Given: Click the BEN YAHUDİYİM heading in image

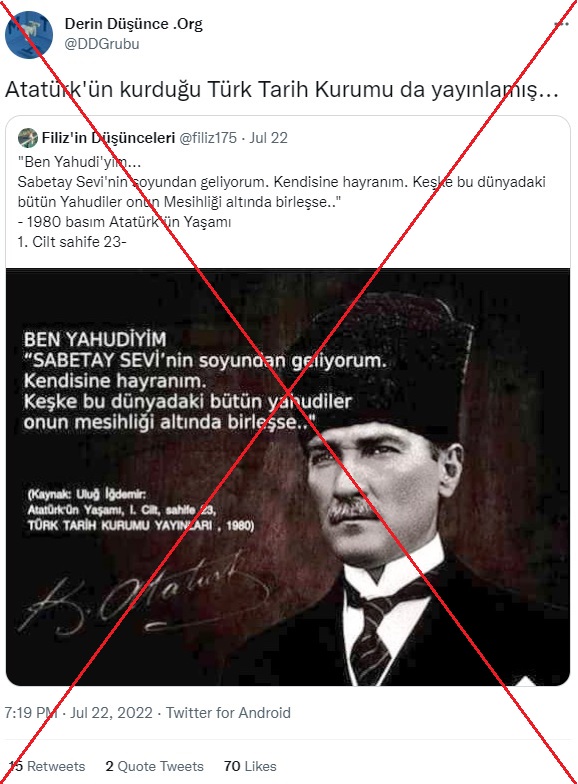Looking at the screenshot, I should click(95, 340).
